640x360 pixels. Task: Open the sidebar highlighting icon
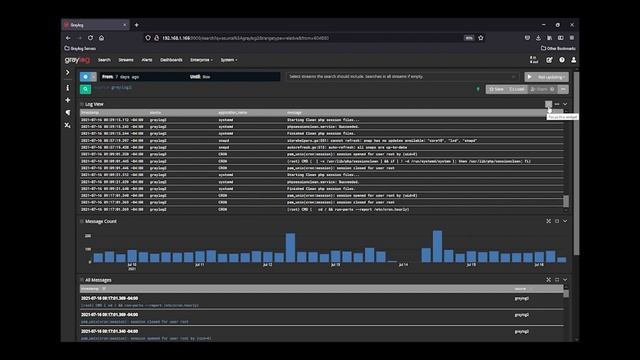click(x=68, y=113)
